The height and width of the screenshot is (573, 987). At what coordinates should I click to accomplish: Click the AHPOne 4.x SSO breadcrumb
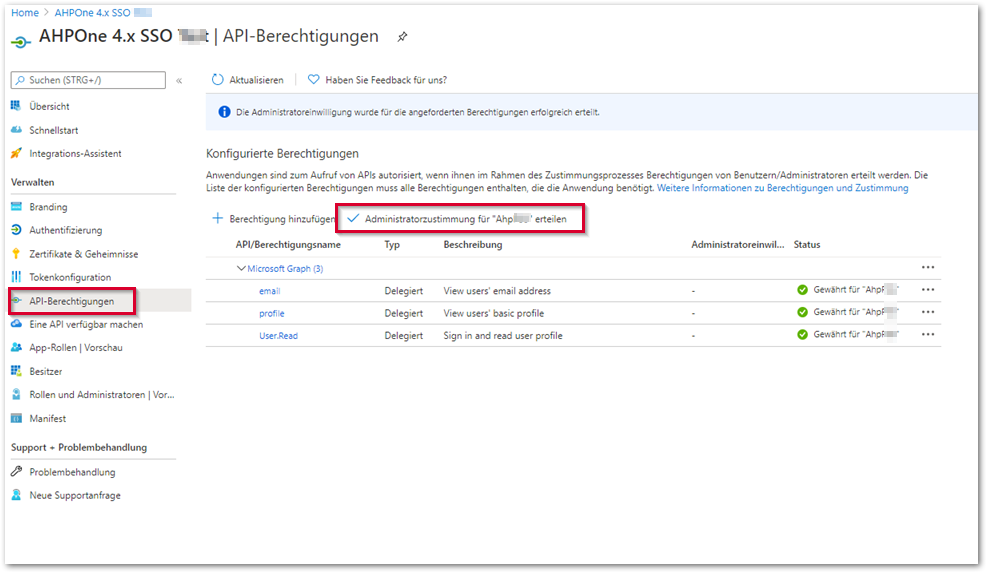point(93,13)
